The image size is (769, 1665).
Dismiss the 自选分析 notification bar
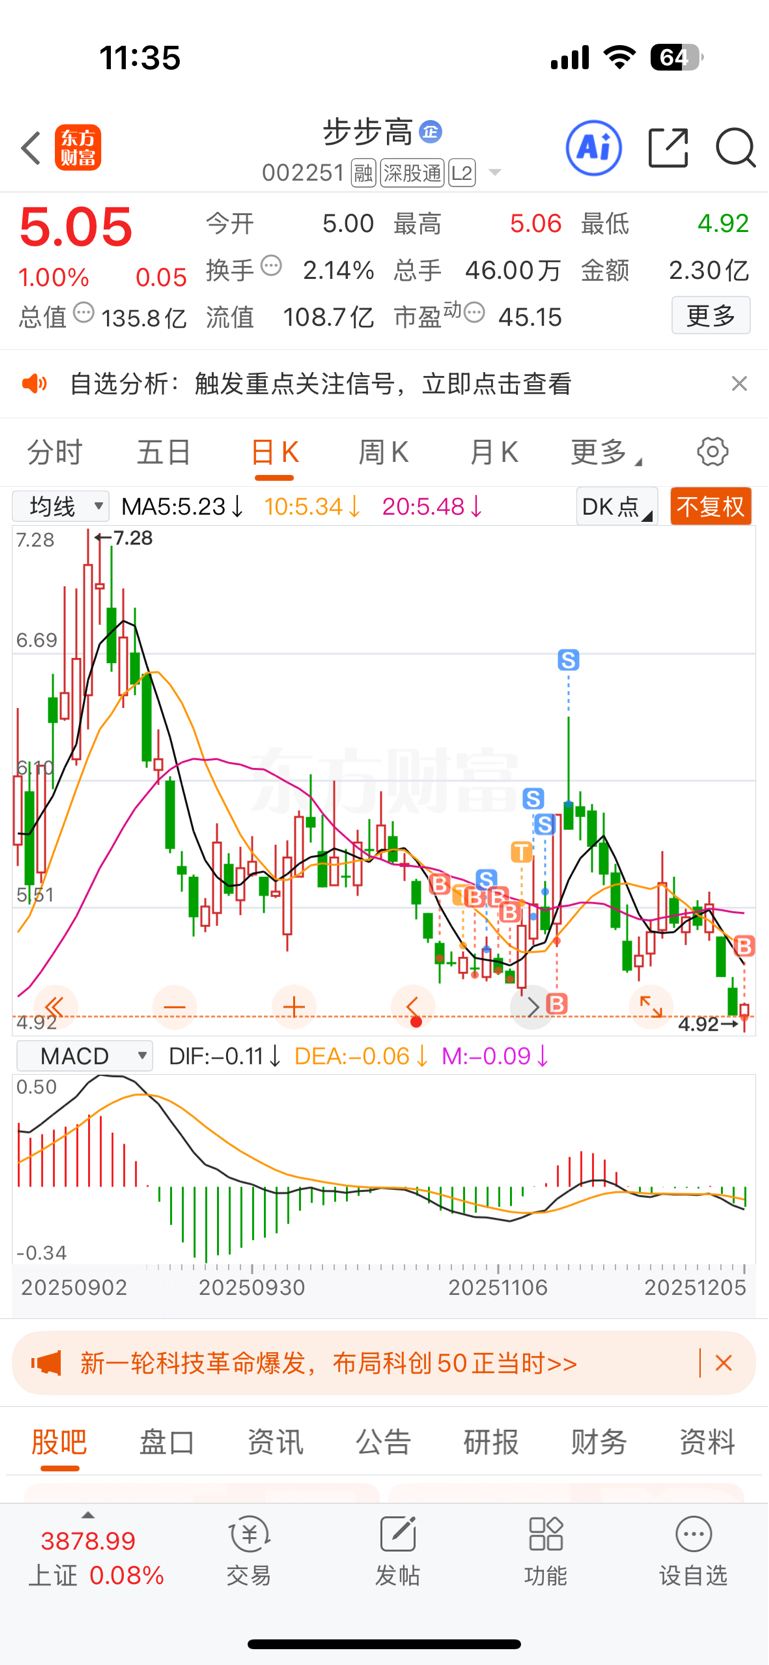(739, 384)
